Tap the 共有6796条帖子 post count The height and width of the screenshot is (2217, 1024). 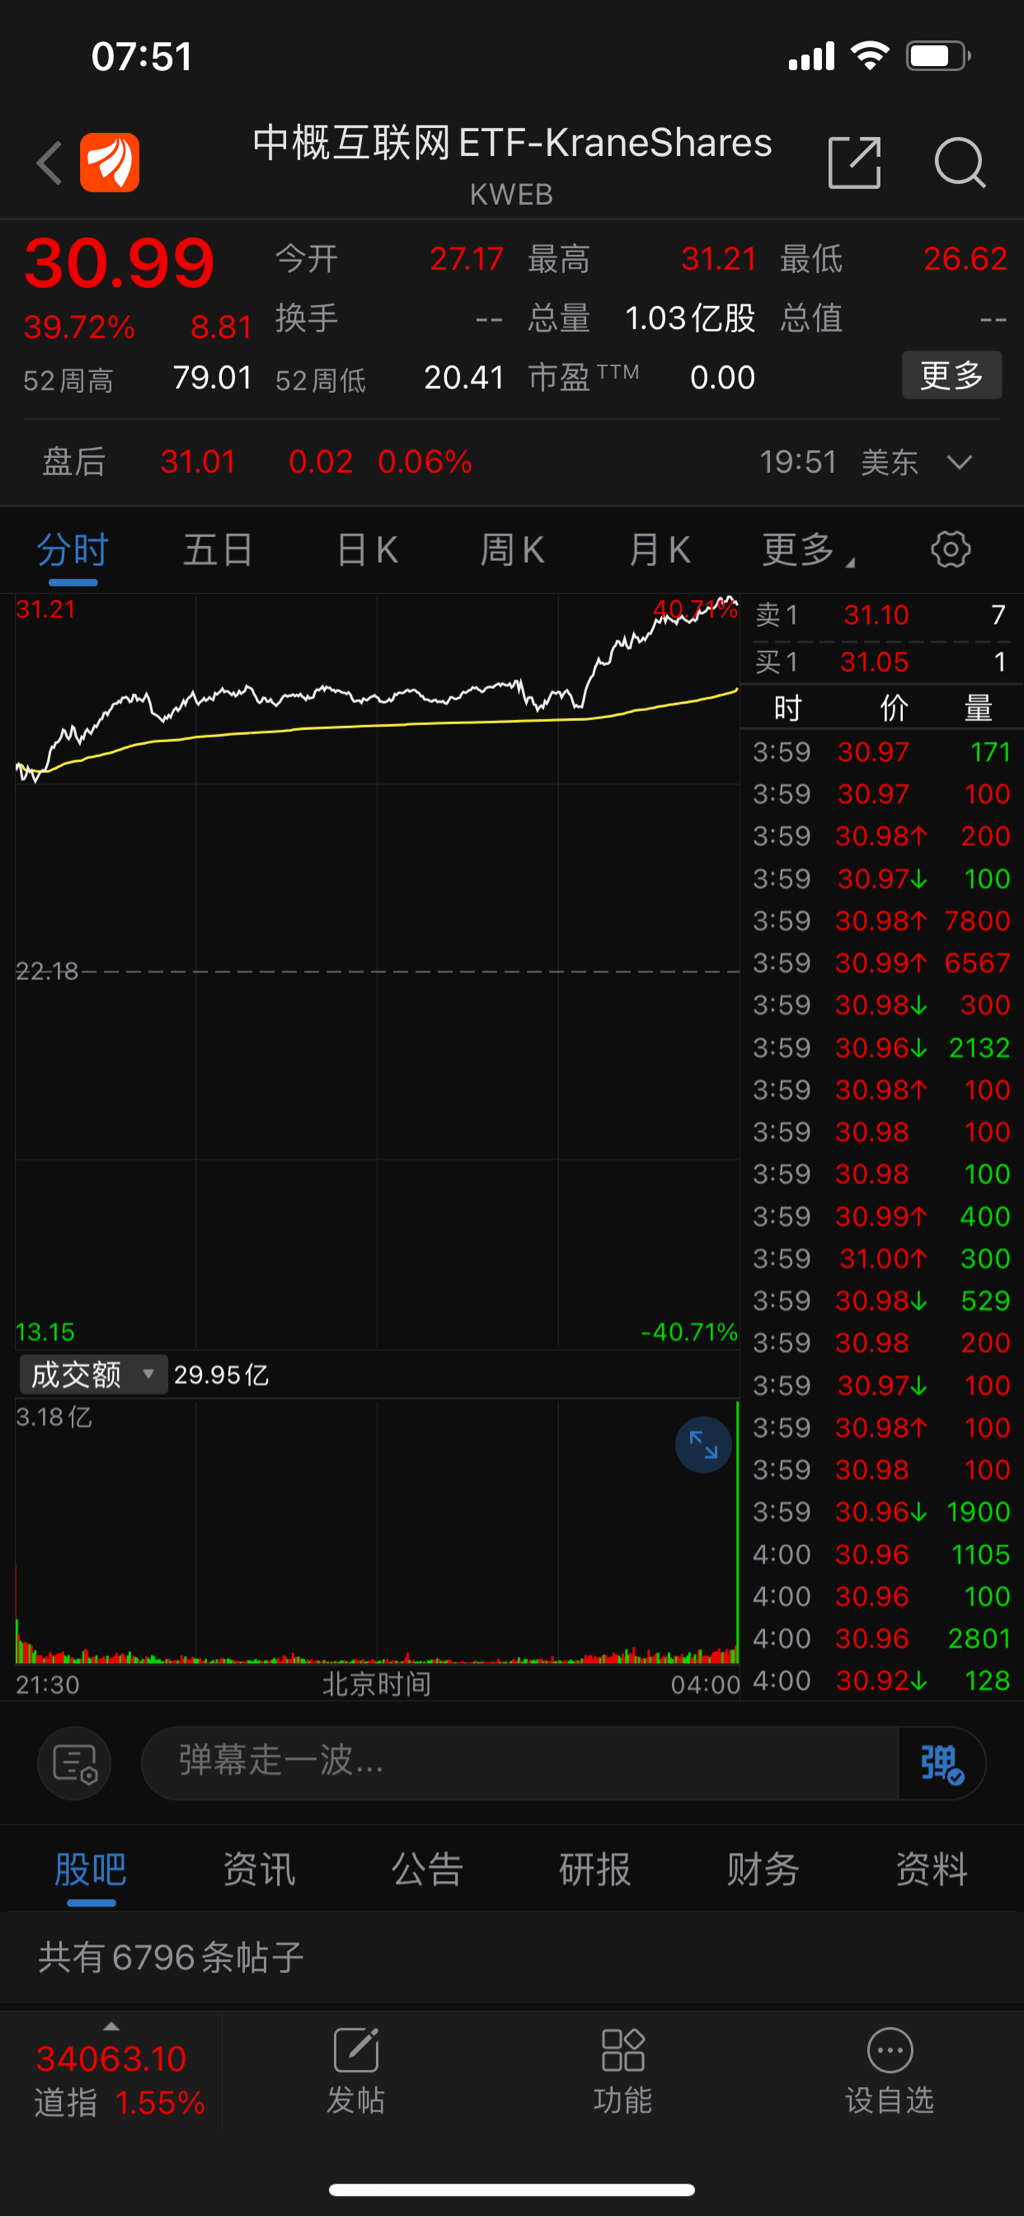point(171,1957)
